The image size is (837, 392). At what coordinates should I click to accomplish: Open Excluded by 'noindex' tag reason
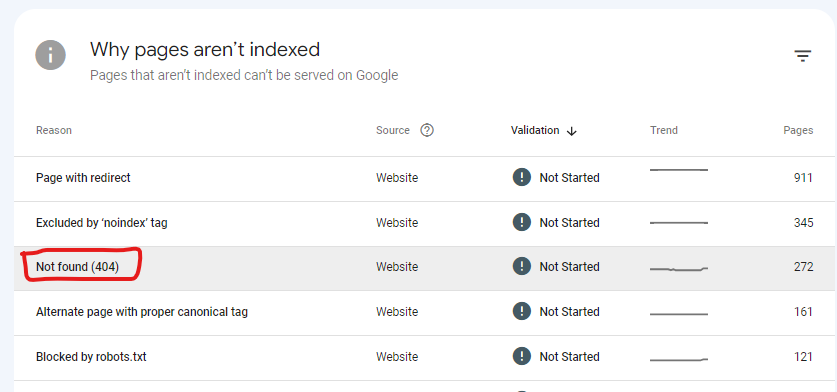(101, 223)
